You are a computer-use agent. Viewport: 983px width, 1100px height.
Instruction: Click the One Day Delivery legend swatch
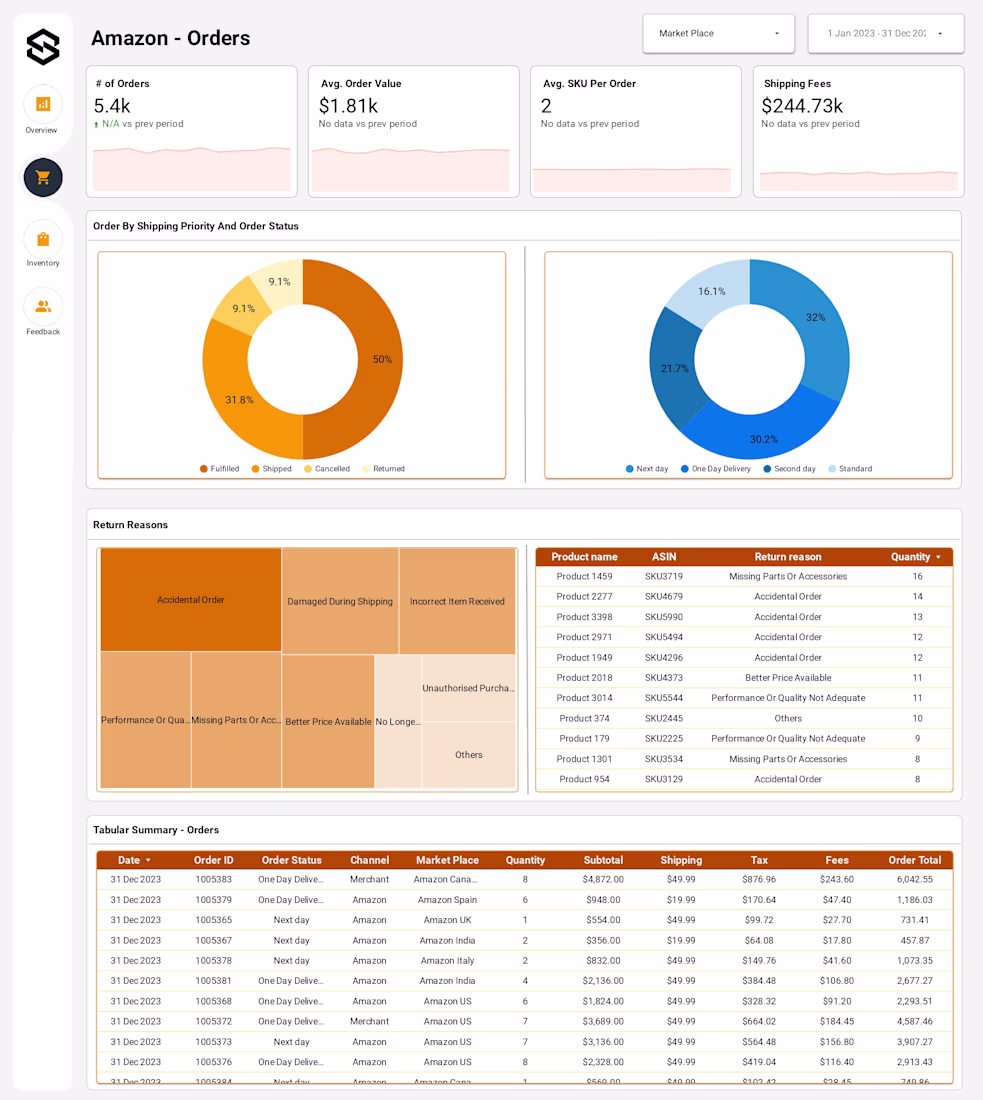[x=685, y=469]
